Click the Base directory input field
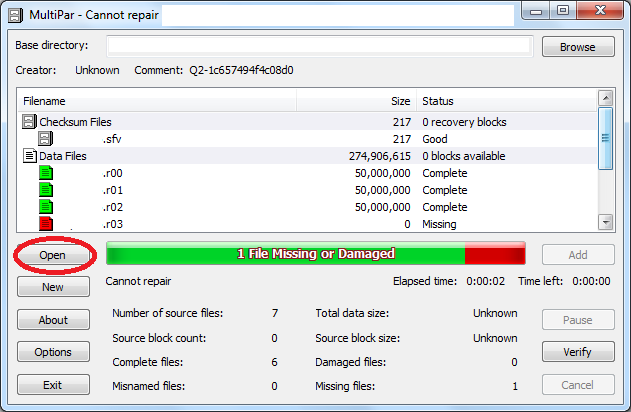 pyautogui.click(x=320, y=46)
